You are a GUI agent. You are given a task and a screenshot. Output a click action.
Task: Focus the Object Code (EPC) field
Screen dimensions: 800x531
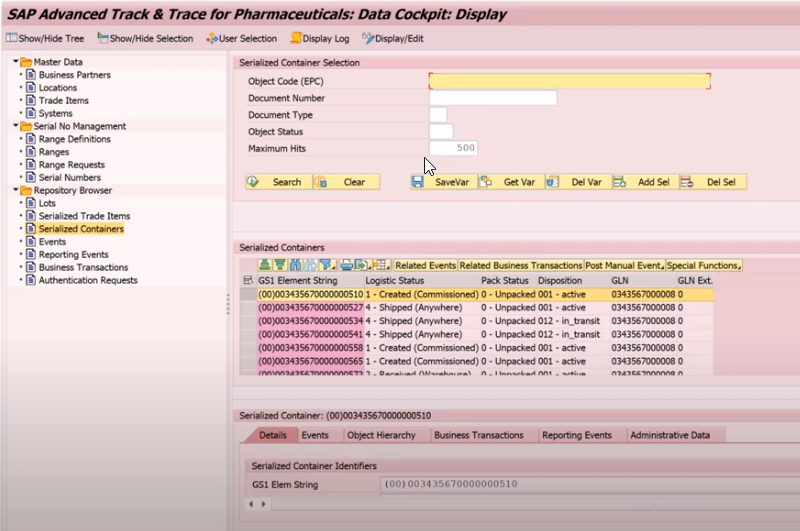(569, 81)
